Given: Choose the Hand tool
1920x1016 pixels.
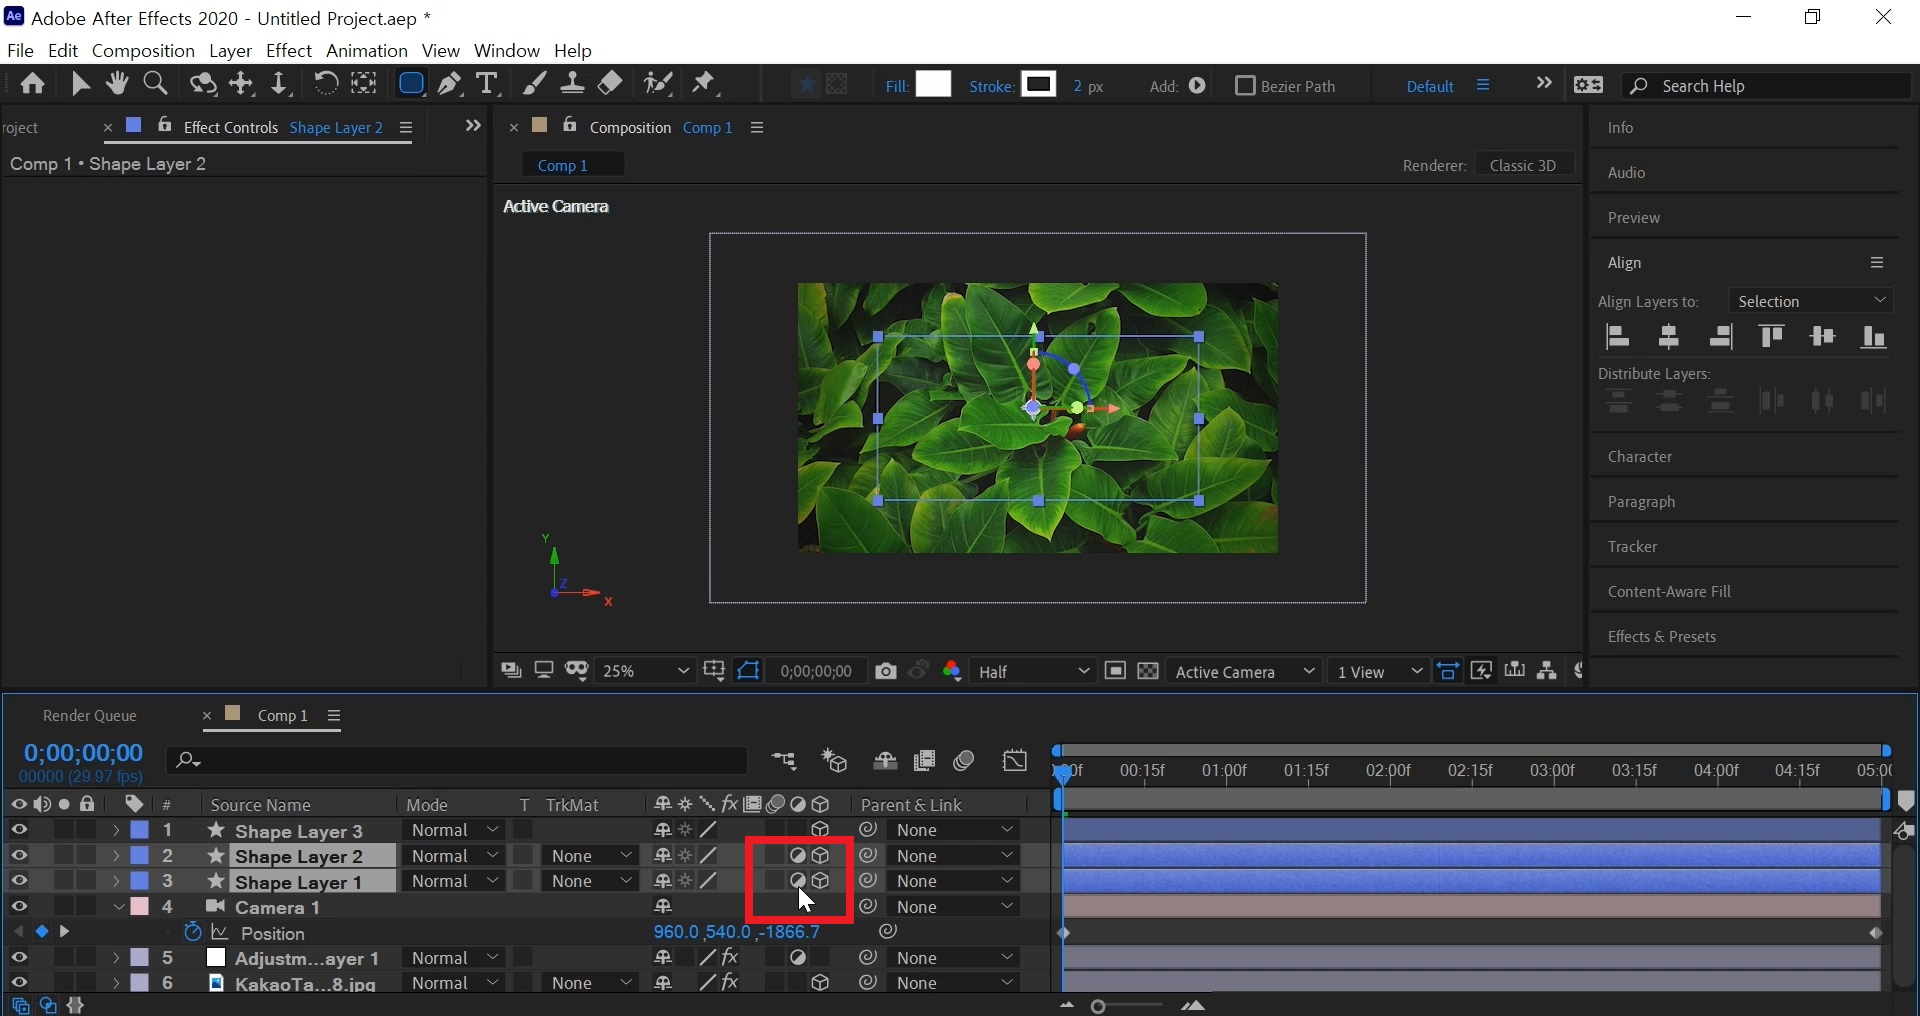Looking at the screenshot, I should click(117, 84).
